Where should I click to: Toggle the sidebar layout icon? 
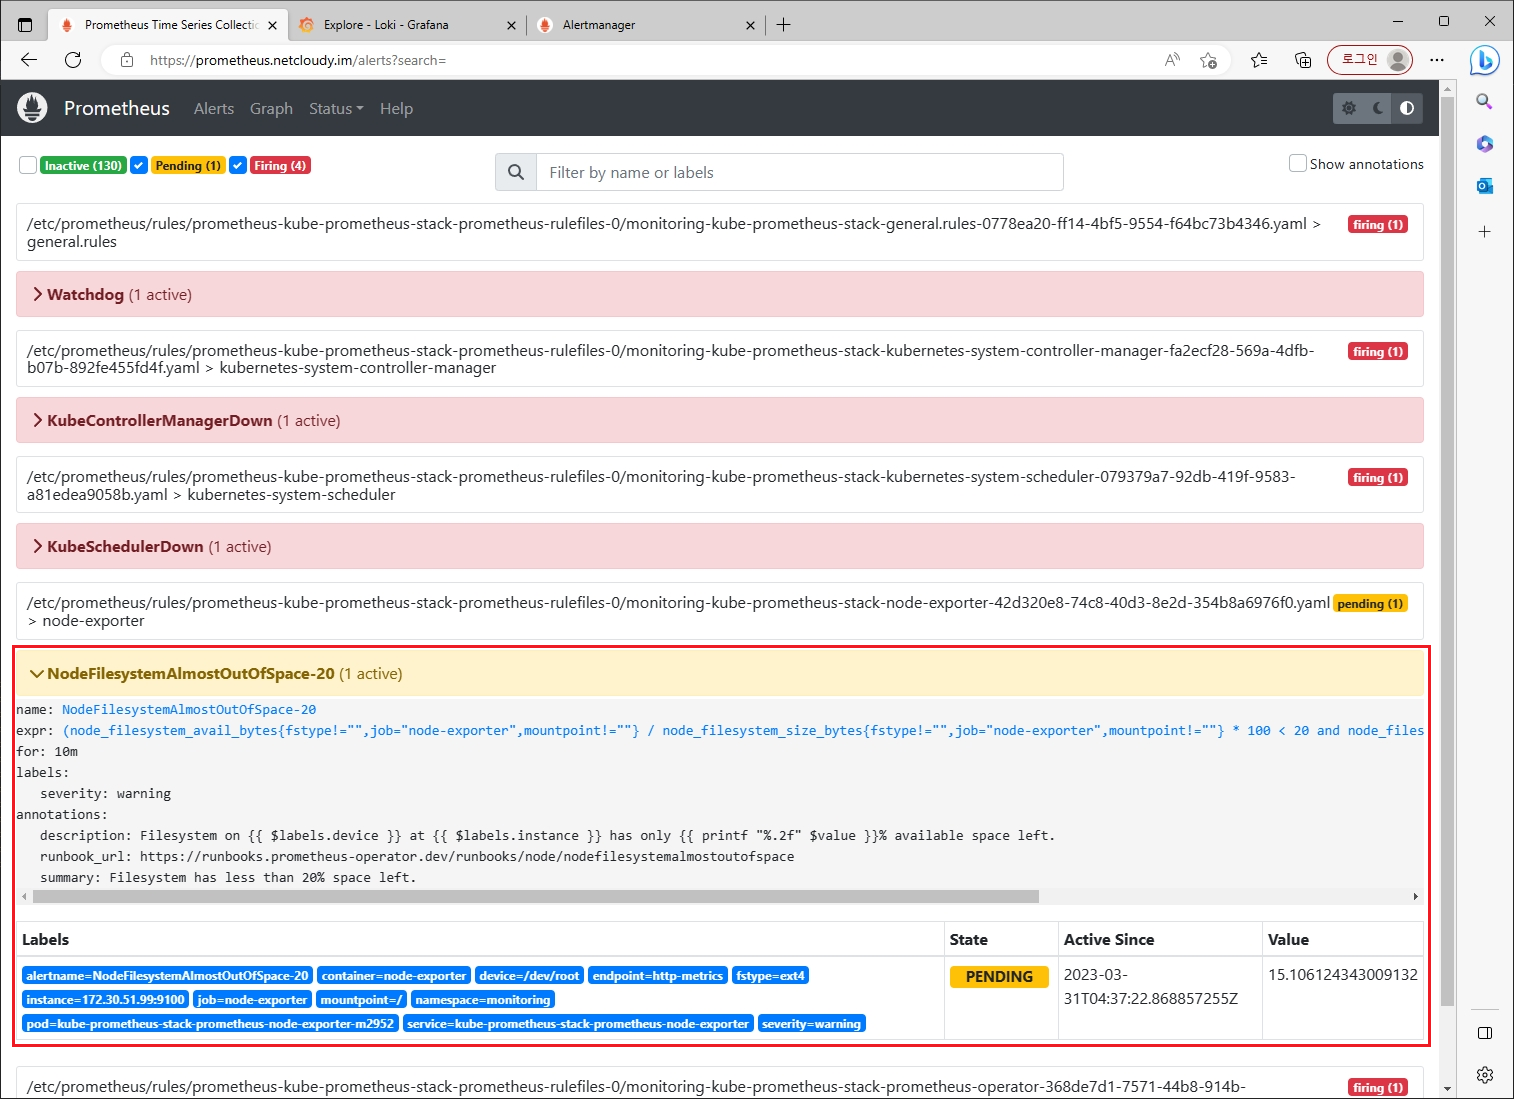click(x=1485, y=1033)
